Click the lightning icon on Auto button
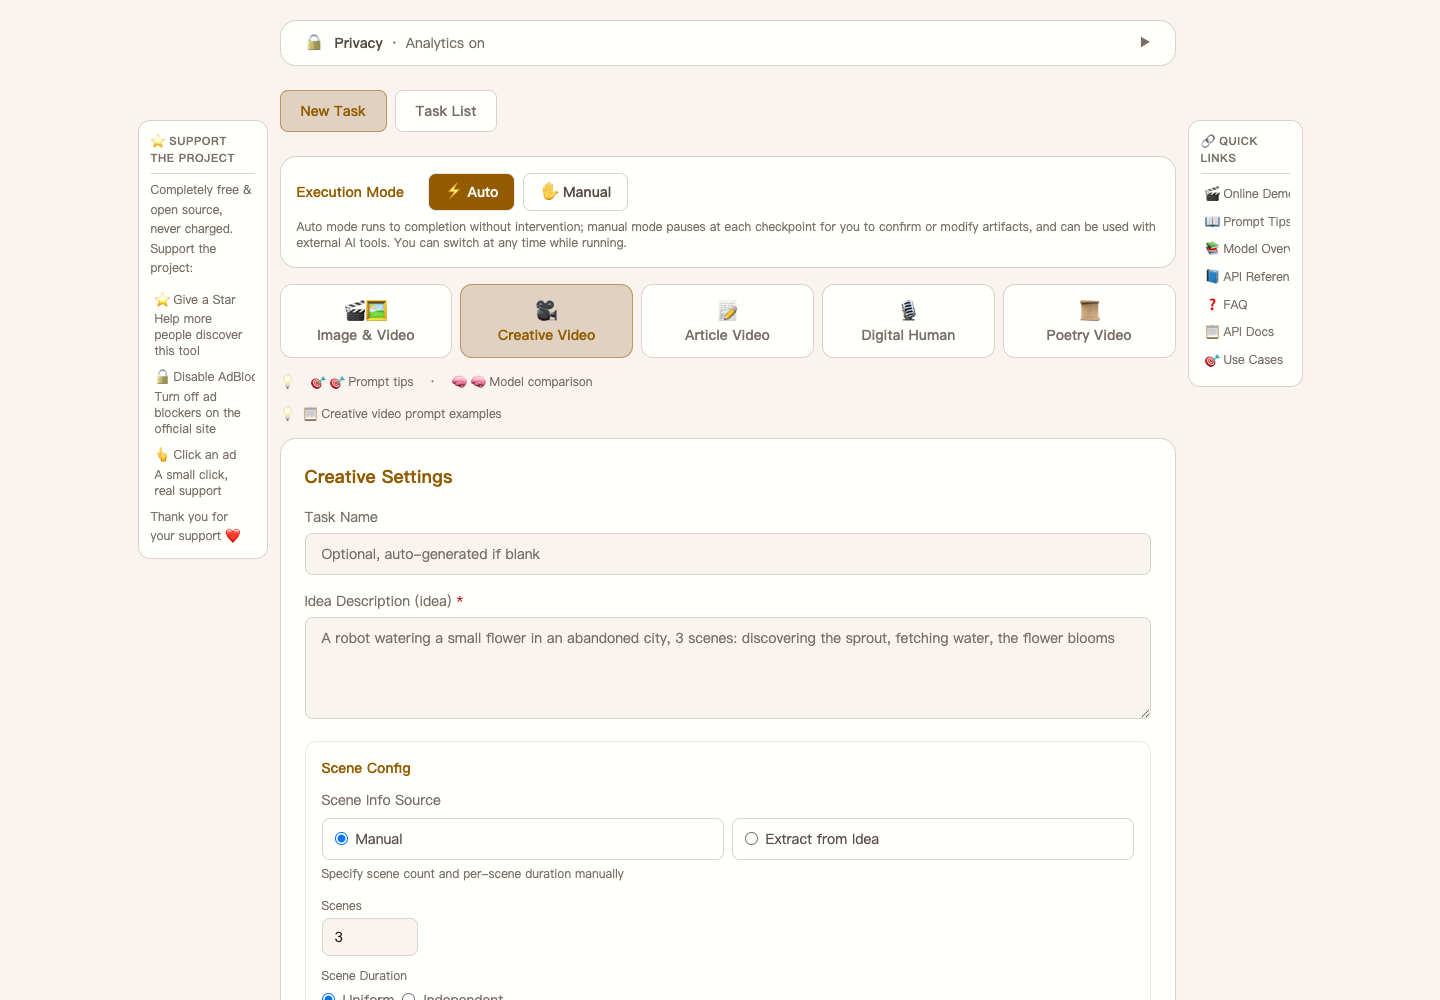This screenshot has width=1440, height=1000. click(x=454, y=191)
